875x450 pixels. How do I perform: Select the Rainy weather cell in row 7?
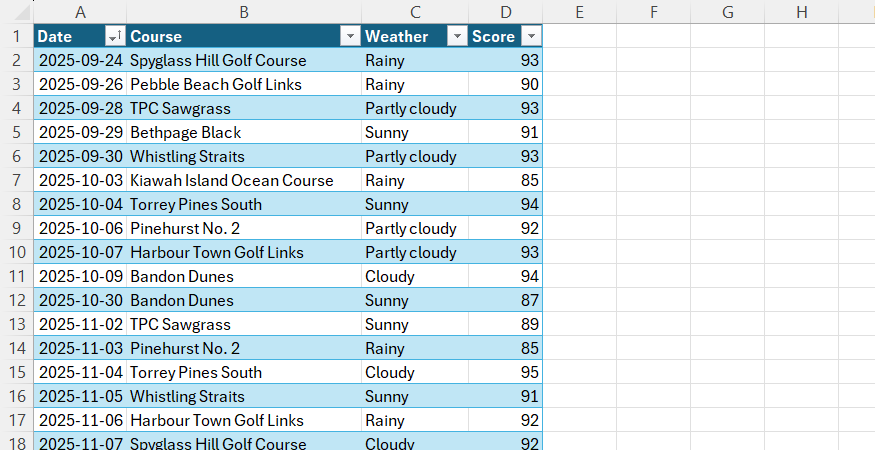415,180
